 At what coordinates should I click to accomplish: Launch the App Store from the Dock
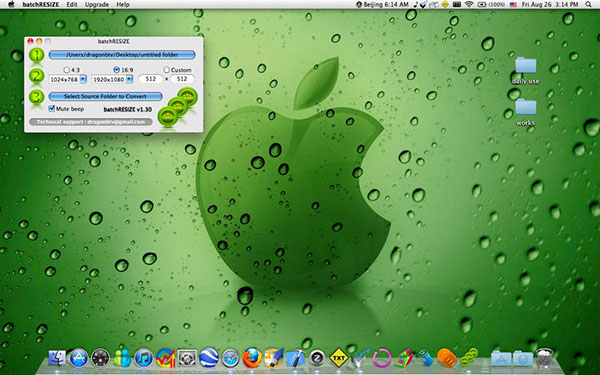[x=79, y=358]
